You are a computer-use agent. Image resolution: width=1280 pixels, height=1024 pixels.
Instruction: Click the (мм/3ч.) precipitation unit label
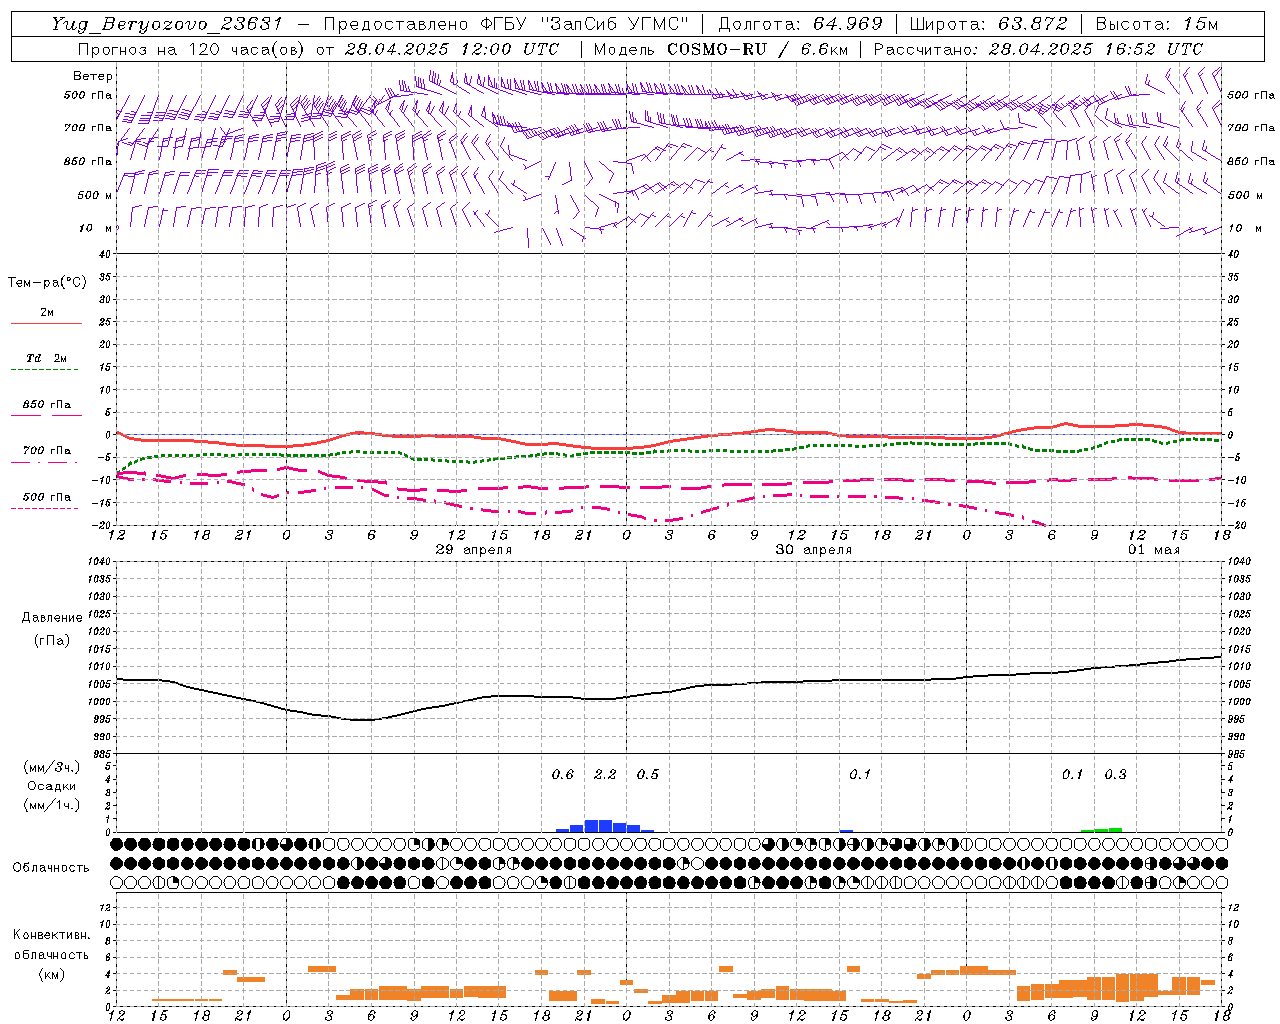pyautogui.click(x=52, y=768)
